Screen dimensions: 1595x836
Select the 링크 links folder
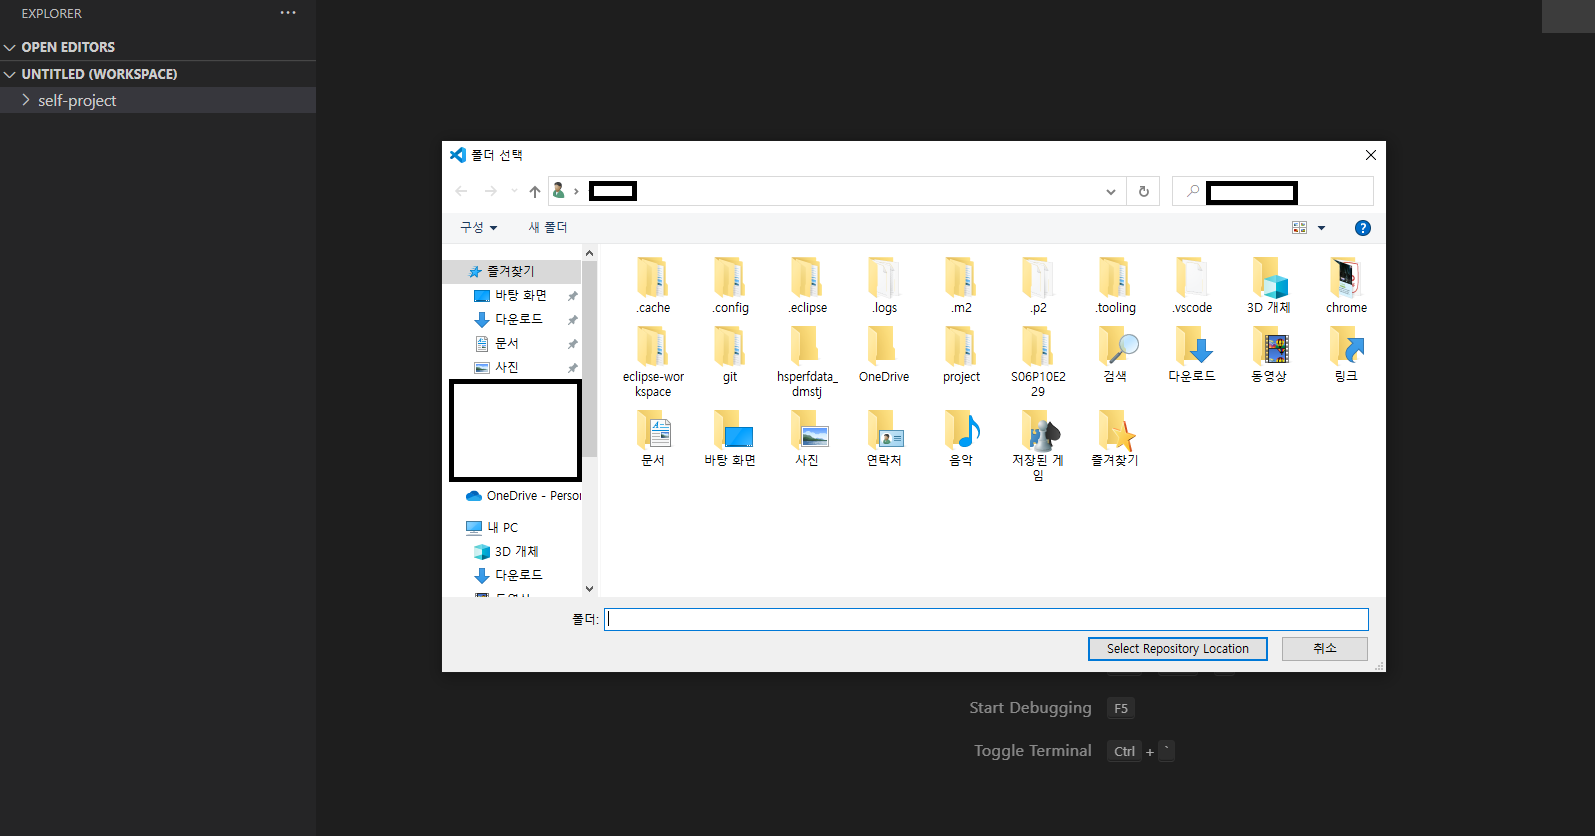tap(1346, 355)
